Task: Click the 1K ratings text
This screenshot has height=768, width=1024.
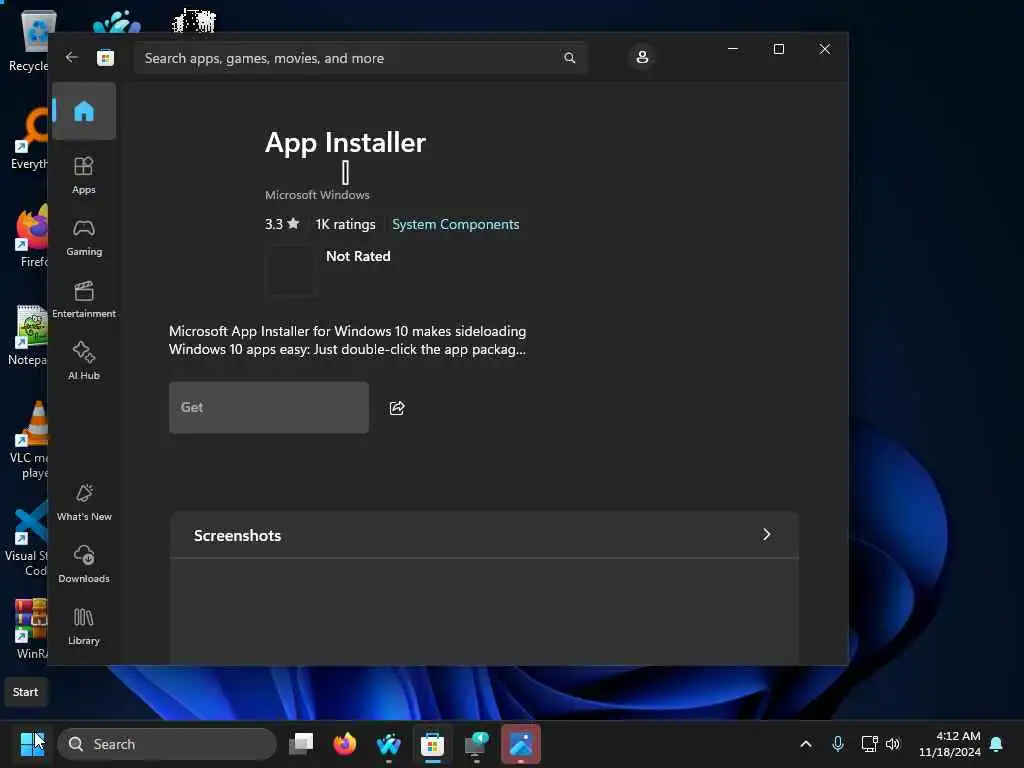Action: pos(345,224)
